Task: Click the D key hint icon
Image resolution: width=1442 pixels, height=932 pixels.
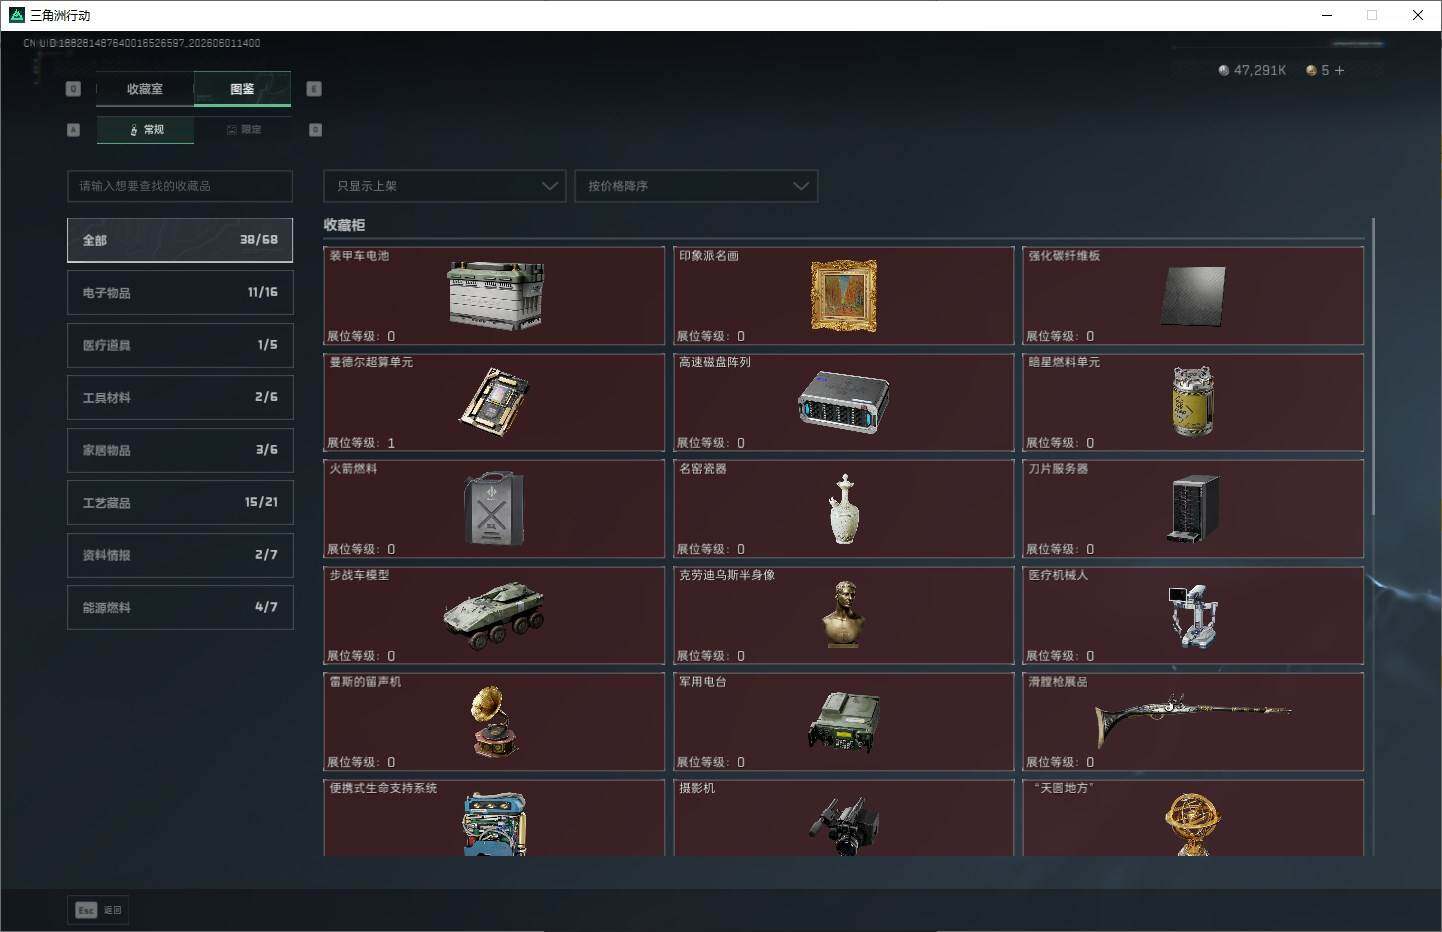Action: click(x=315, y=130)
